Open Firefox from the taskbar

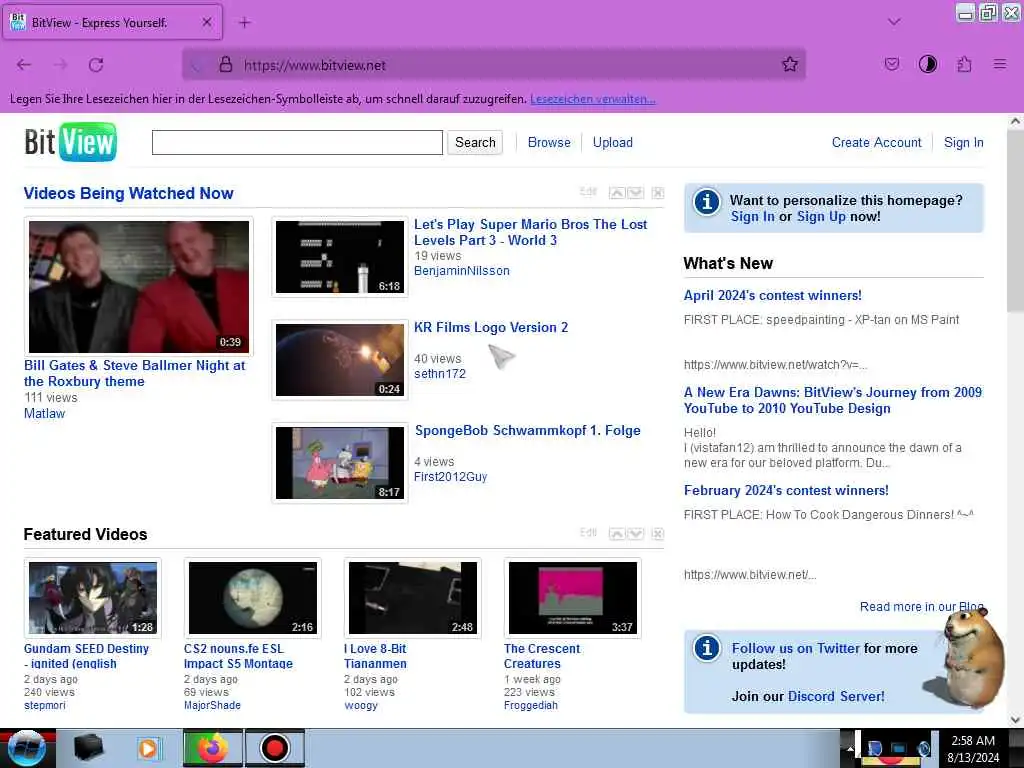[213, 748]
